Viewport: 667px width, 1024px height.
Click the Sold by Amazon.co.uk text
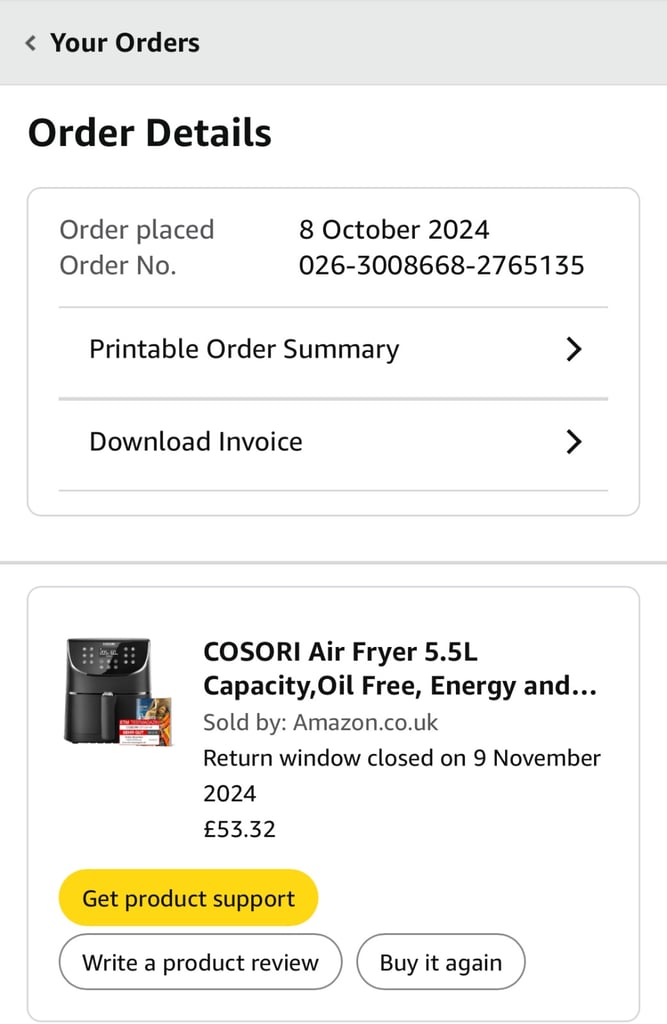click(320, 722)
